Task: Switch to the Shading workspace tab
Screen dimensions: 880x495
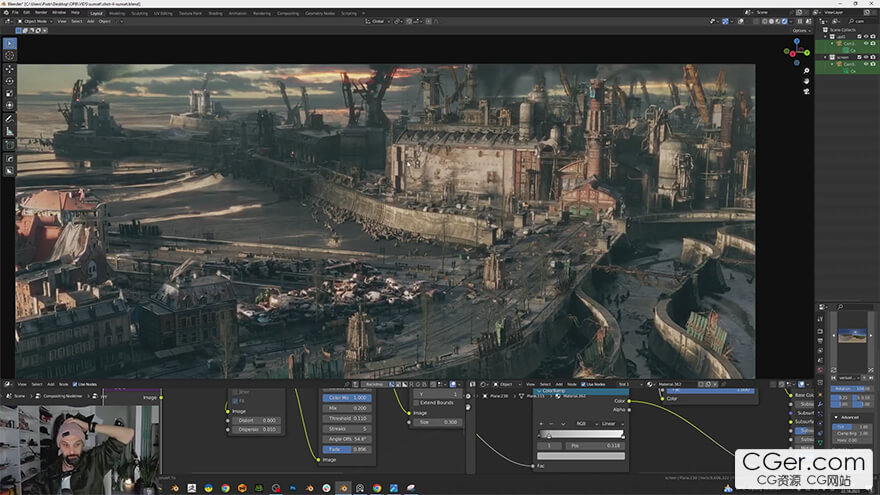Action: click(x=215, y=13)
